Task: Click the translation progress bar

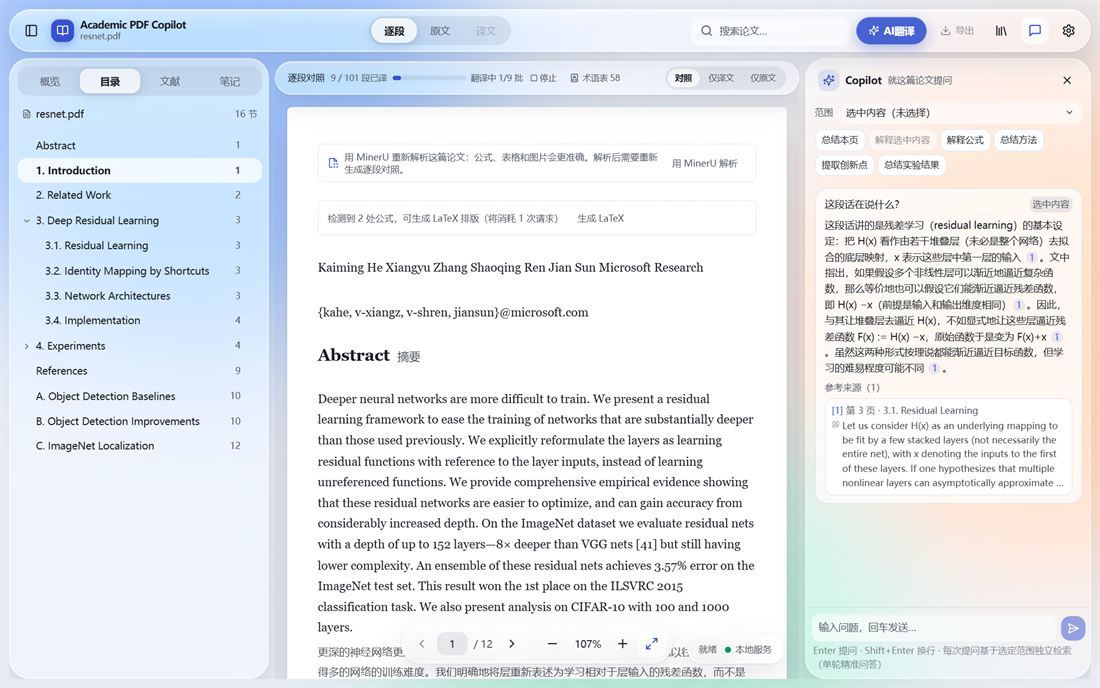Action: coord(429,78)
